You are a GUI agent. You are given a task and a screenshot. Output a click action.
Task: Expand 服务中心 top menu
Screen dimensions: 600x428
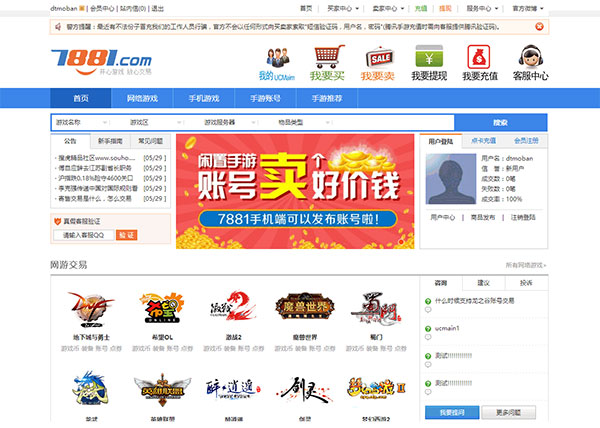click(482, 8)
